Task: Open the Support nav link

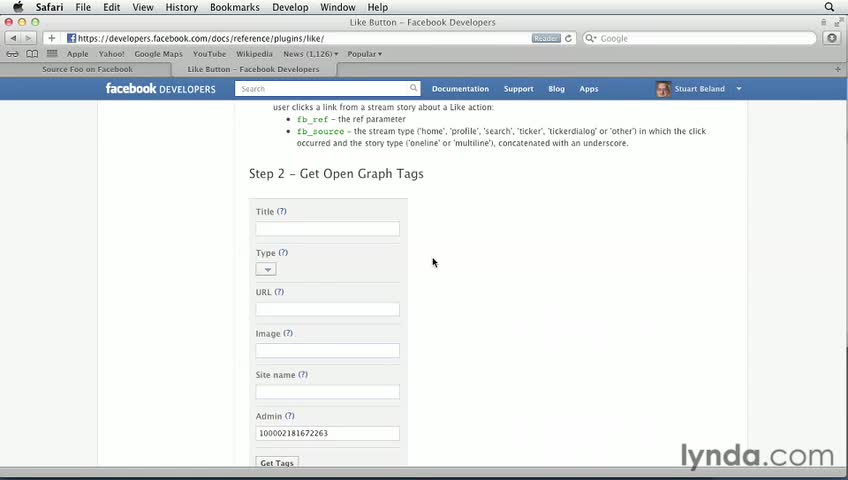Action: [x=519, y=89]
